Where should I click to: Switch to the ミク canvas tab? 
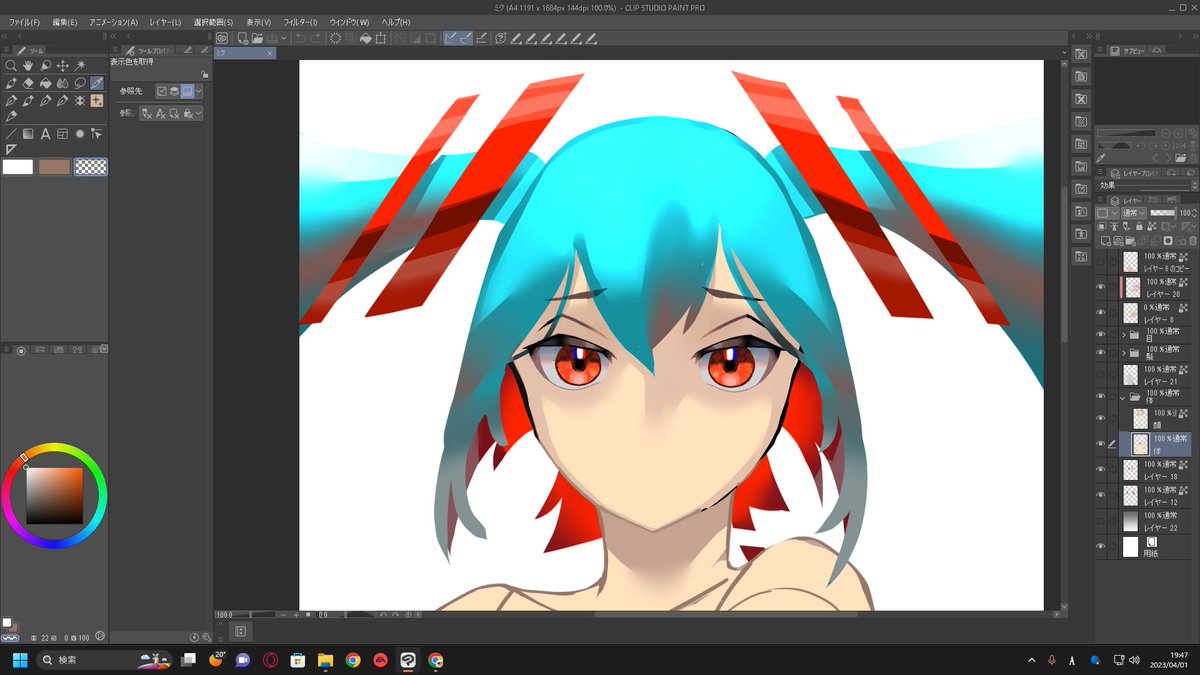click(x=243, y=51)
